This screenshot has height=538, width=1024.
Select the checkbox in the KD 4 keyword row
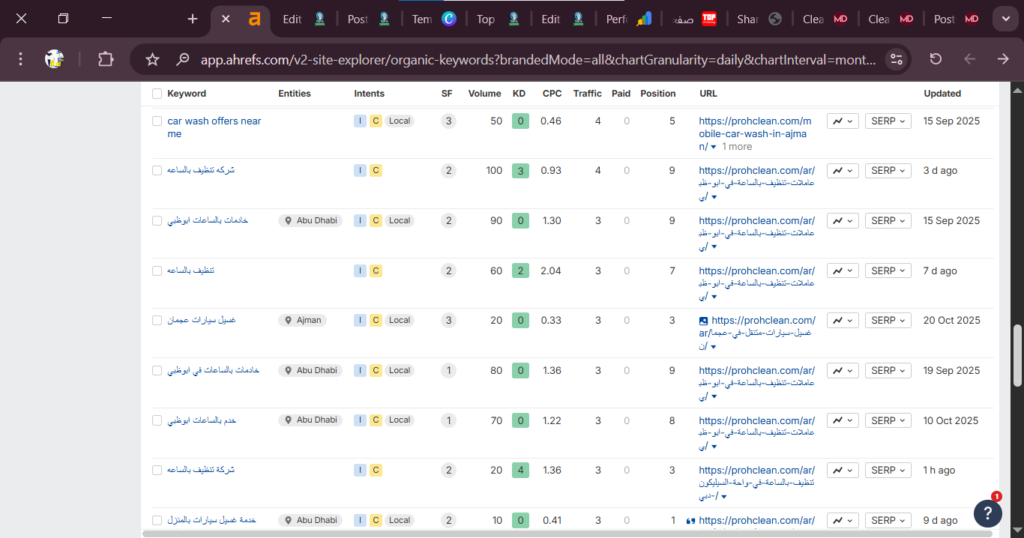click(157, 470)
